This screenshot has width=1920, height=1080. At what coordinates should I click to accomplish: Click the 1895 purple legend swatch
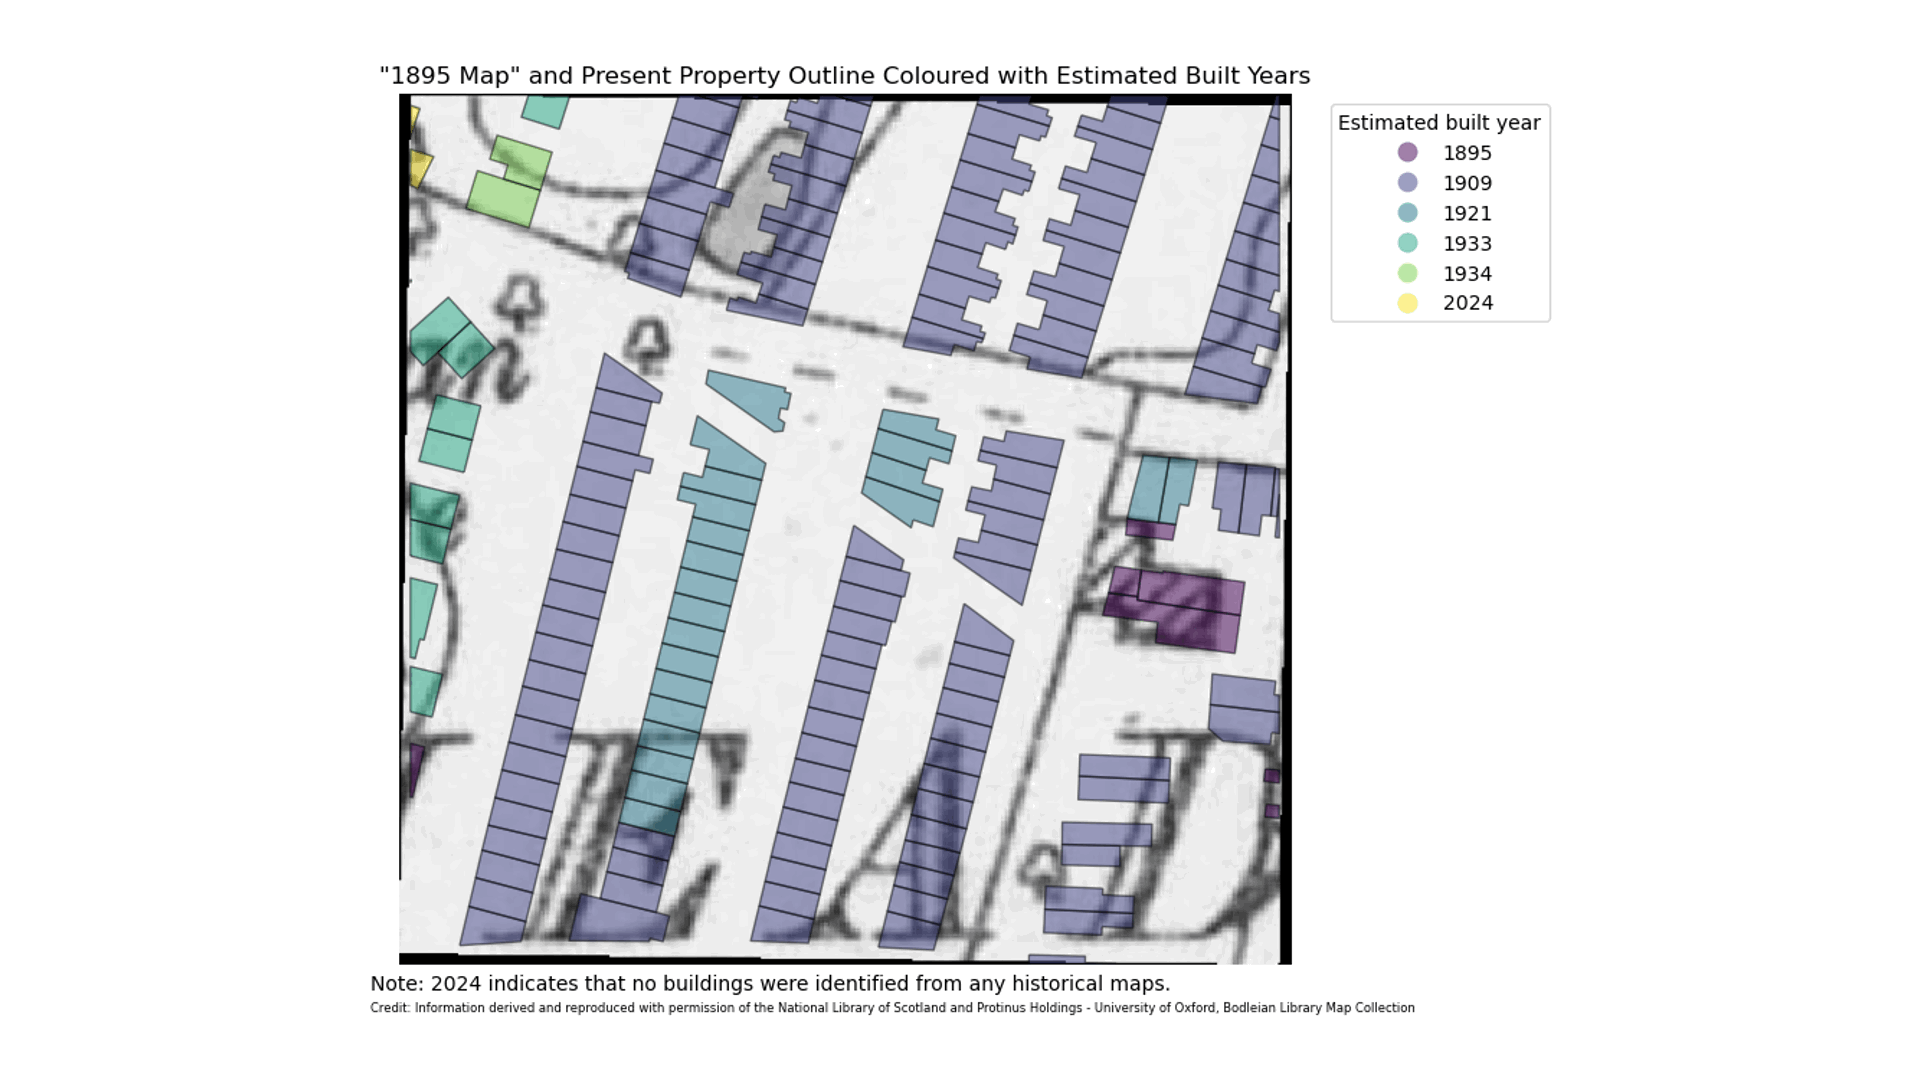1407,152
